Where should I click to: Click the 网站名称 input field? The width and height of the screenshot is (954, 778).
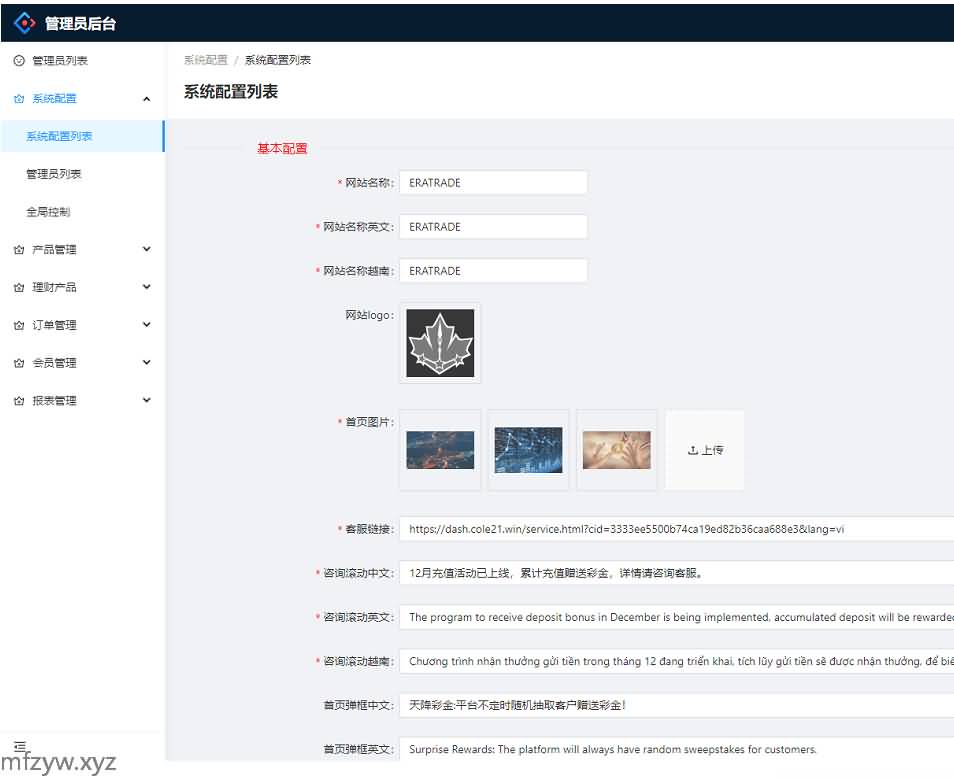[x=493, y=183]
